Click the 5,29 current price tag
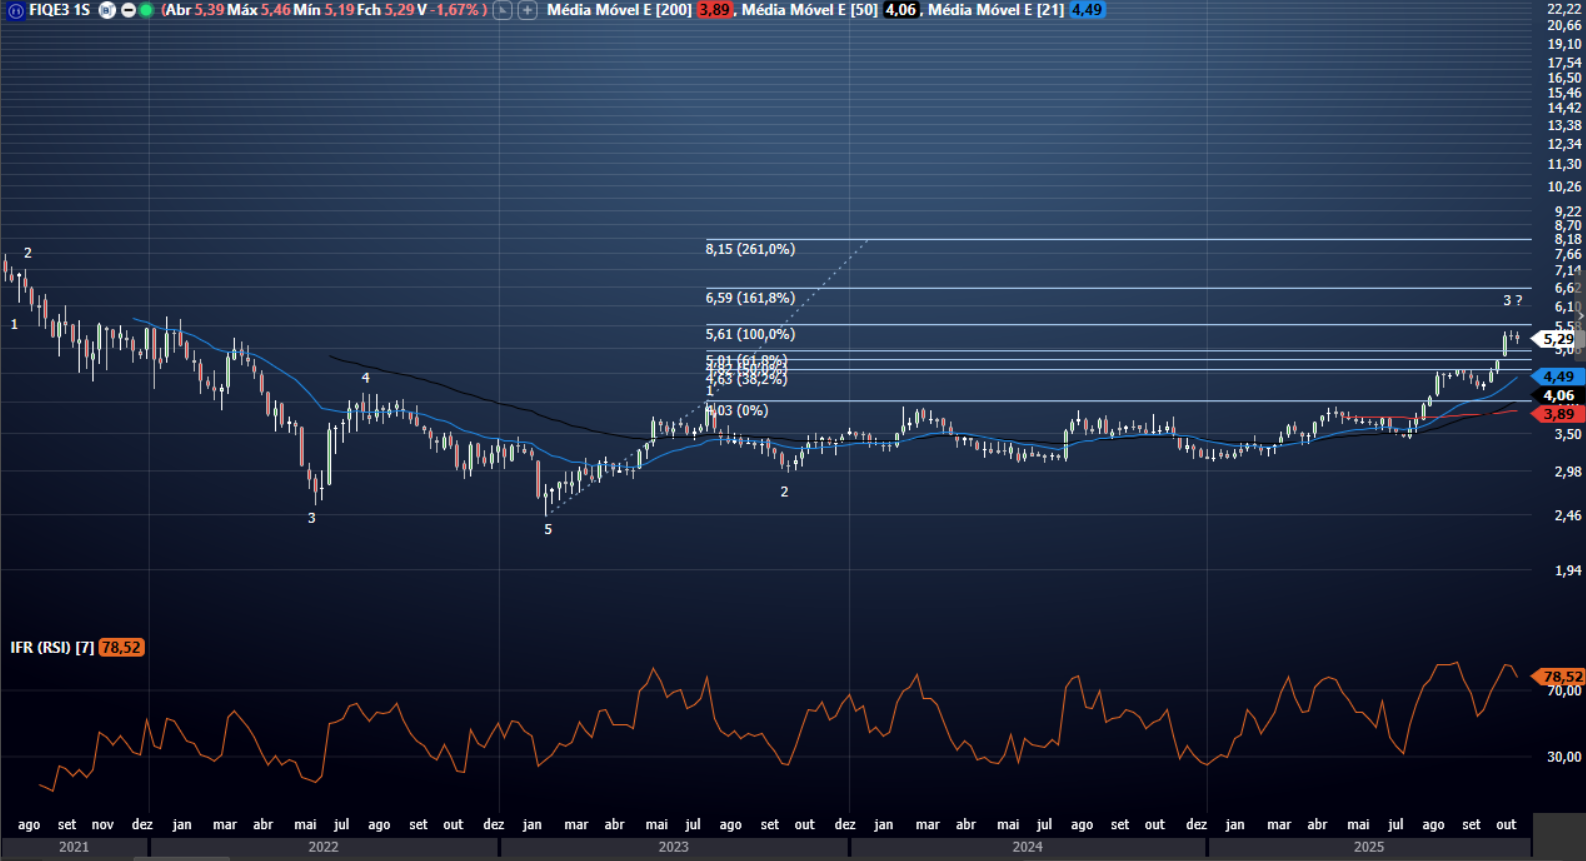The height and width of the screenshot is (861, 1586). pos(1558,339)
